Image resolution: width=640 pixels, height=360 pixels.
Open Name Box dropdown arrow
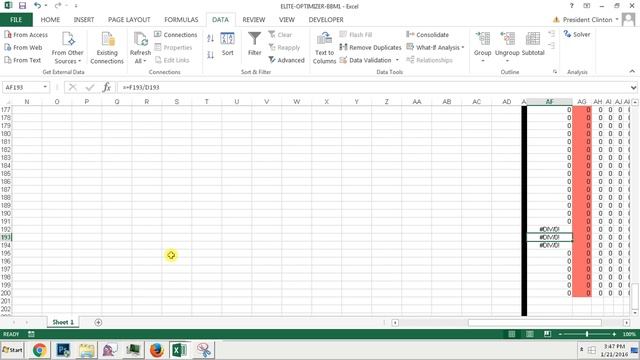coord(45,87)
